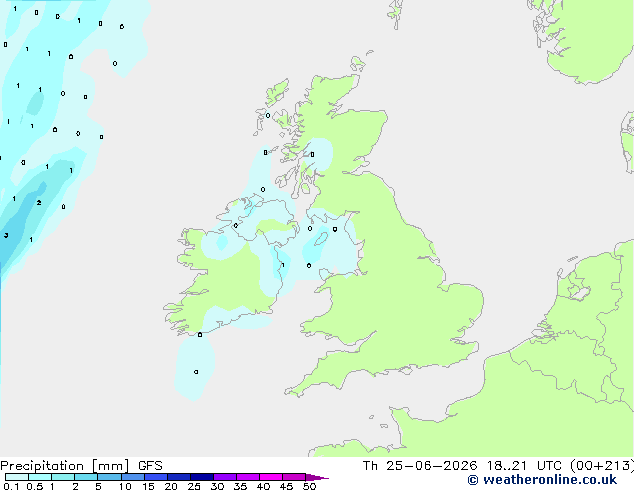The image size is (634, 490).
Task: Click the 'Precipitation [mm] GFS' title text
Action: [81, 466]
